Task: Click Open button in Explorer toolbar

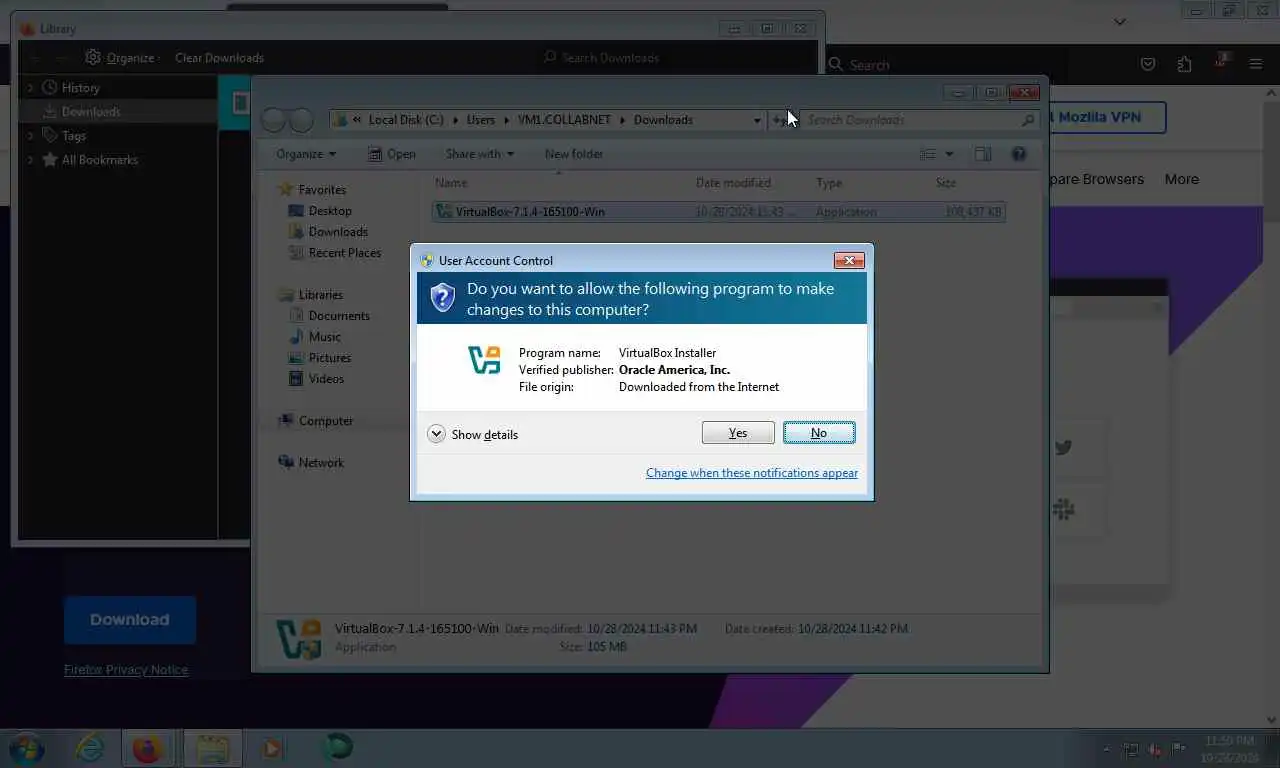Action: tap(391, 154)
